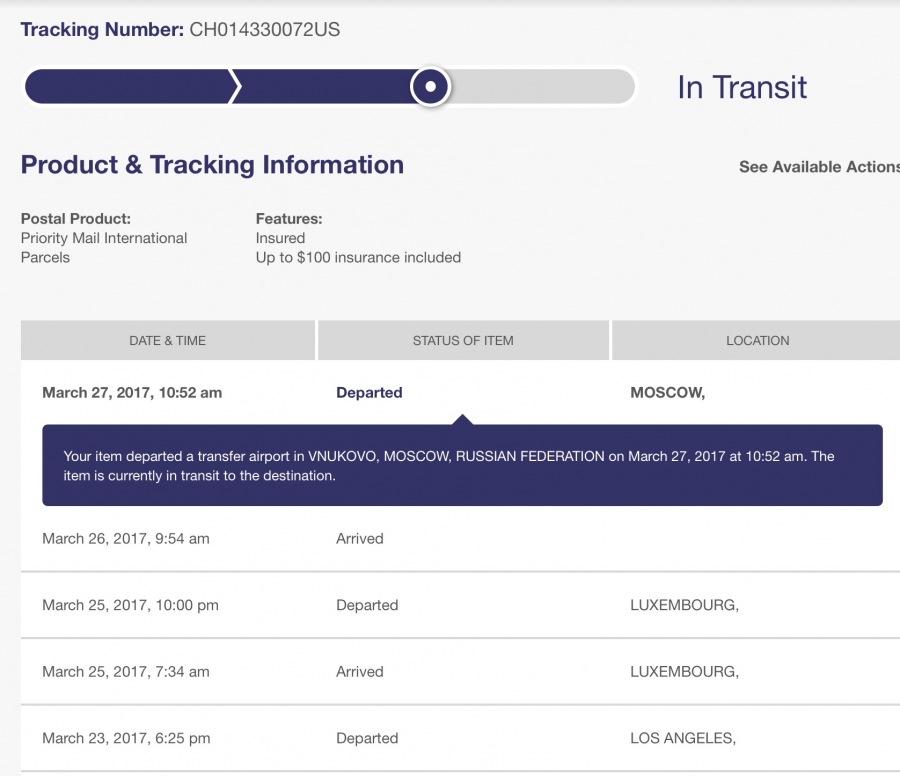This screenshot has width=900, height=776.
Task: Select the STATUS OF ITEM column header
Action: [x=463, y=340]
